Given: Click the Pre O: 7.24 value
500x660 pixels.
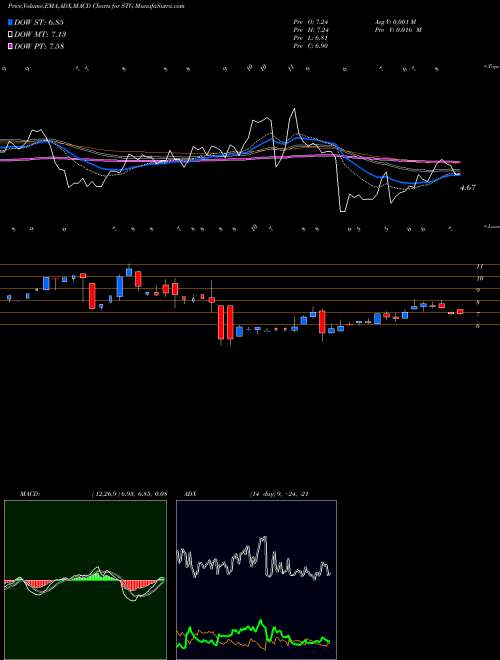Looking at the screenshot, I should (x=311, y=22).
